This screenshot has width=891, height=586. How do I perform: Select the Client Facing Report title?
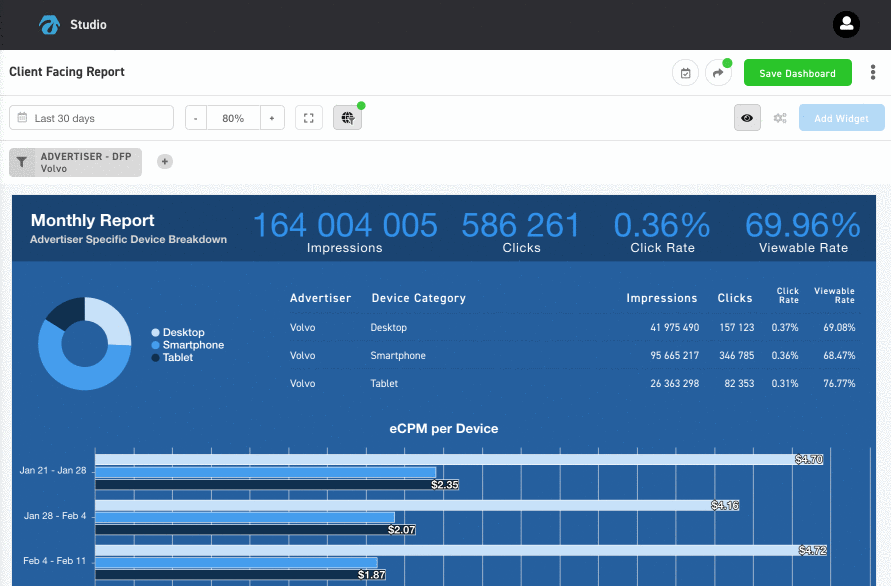click(66, 72)
